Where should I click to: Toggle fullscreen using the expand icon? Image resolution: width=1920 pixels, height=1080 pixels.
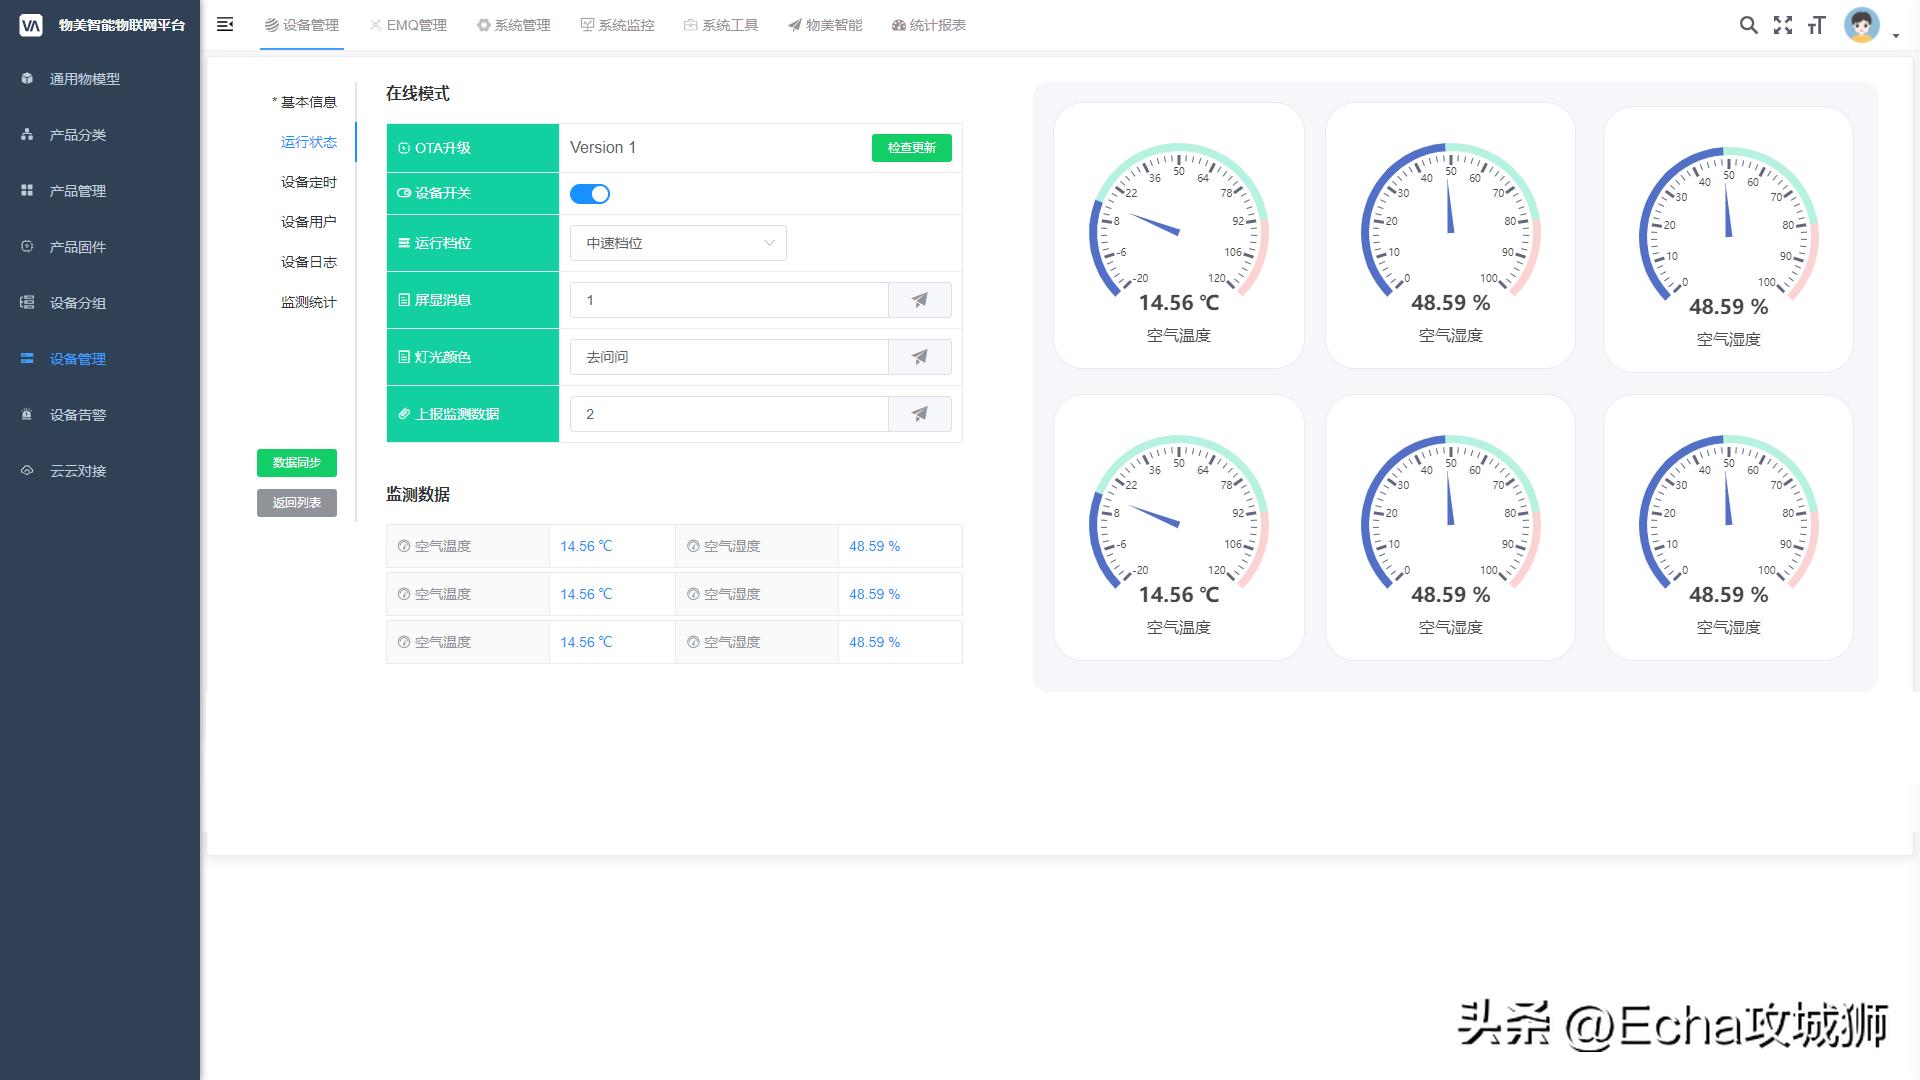click(x=1784, y=26)
